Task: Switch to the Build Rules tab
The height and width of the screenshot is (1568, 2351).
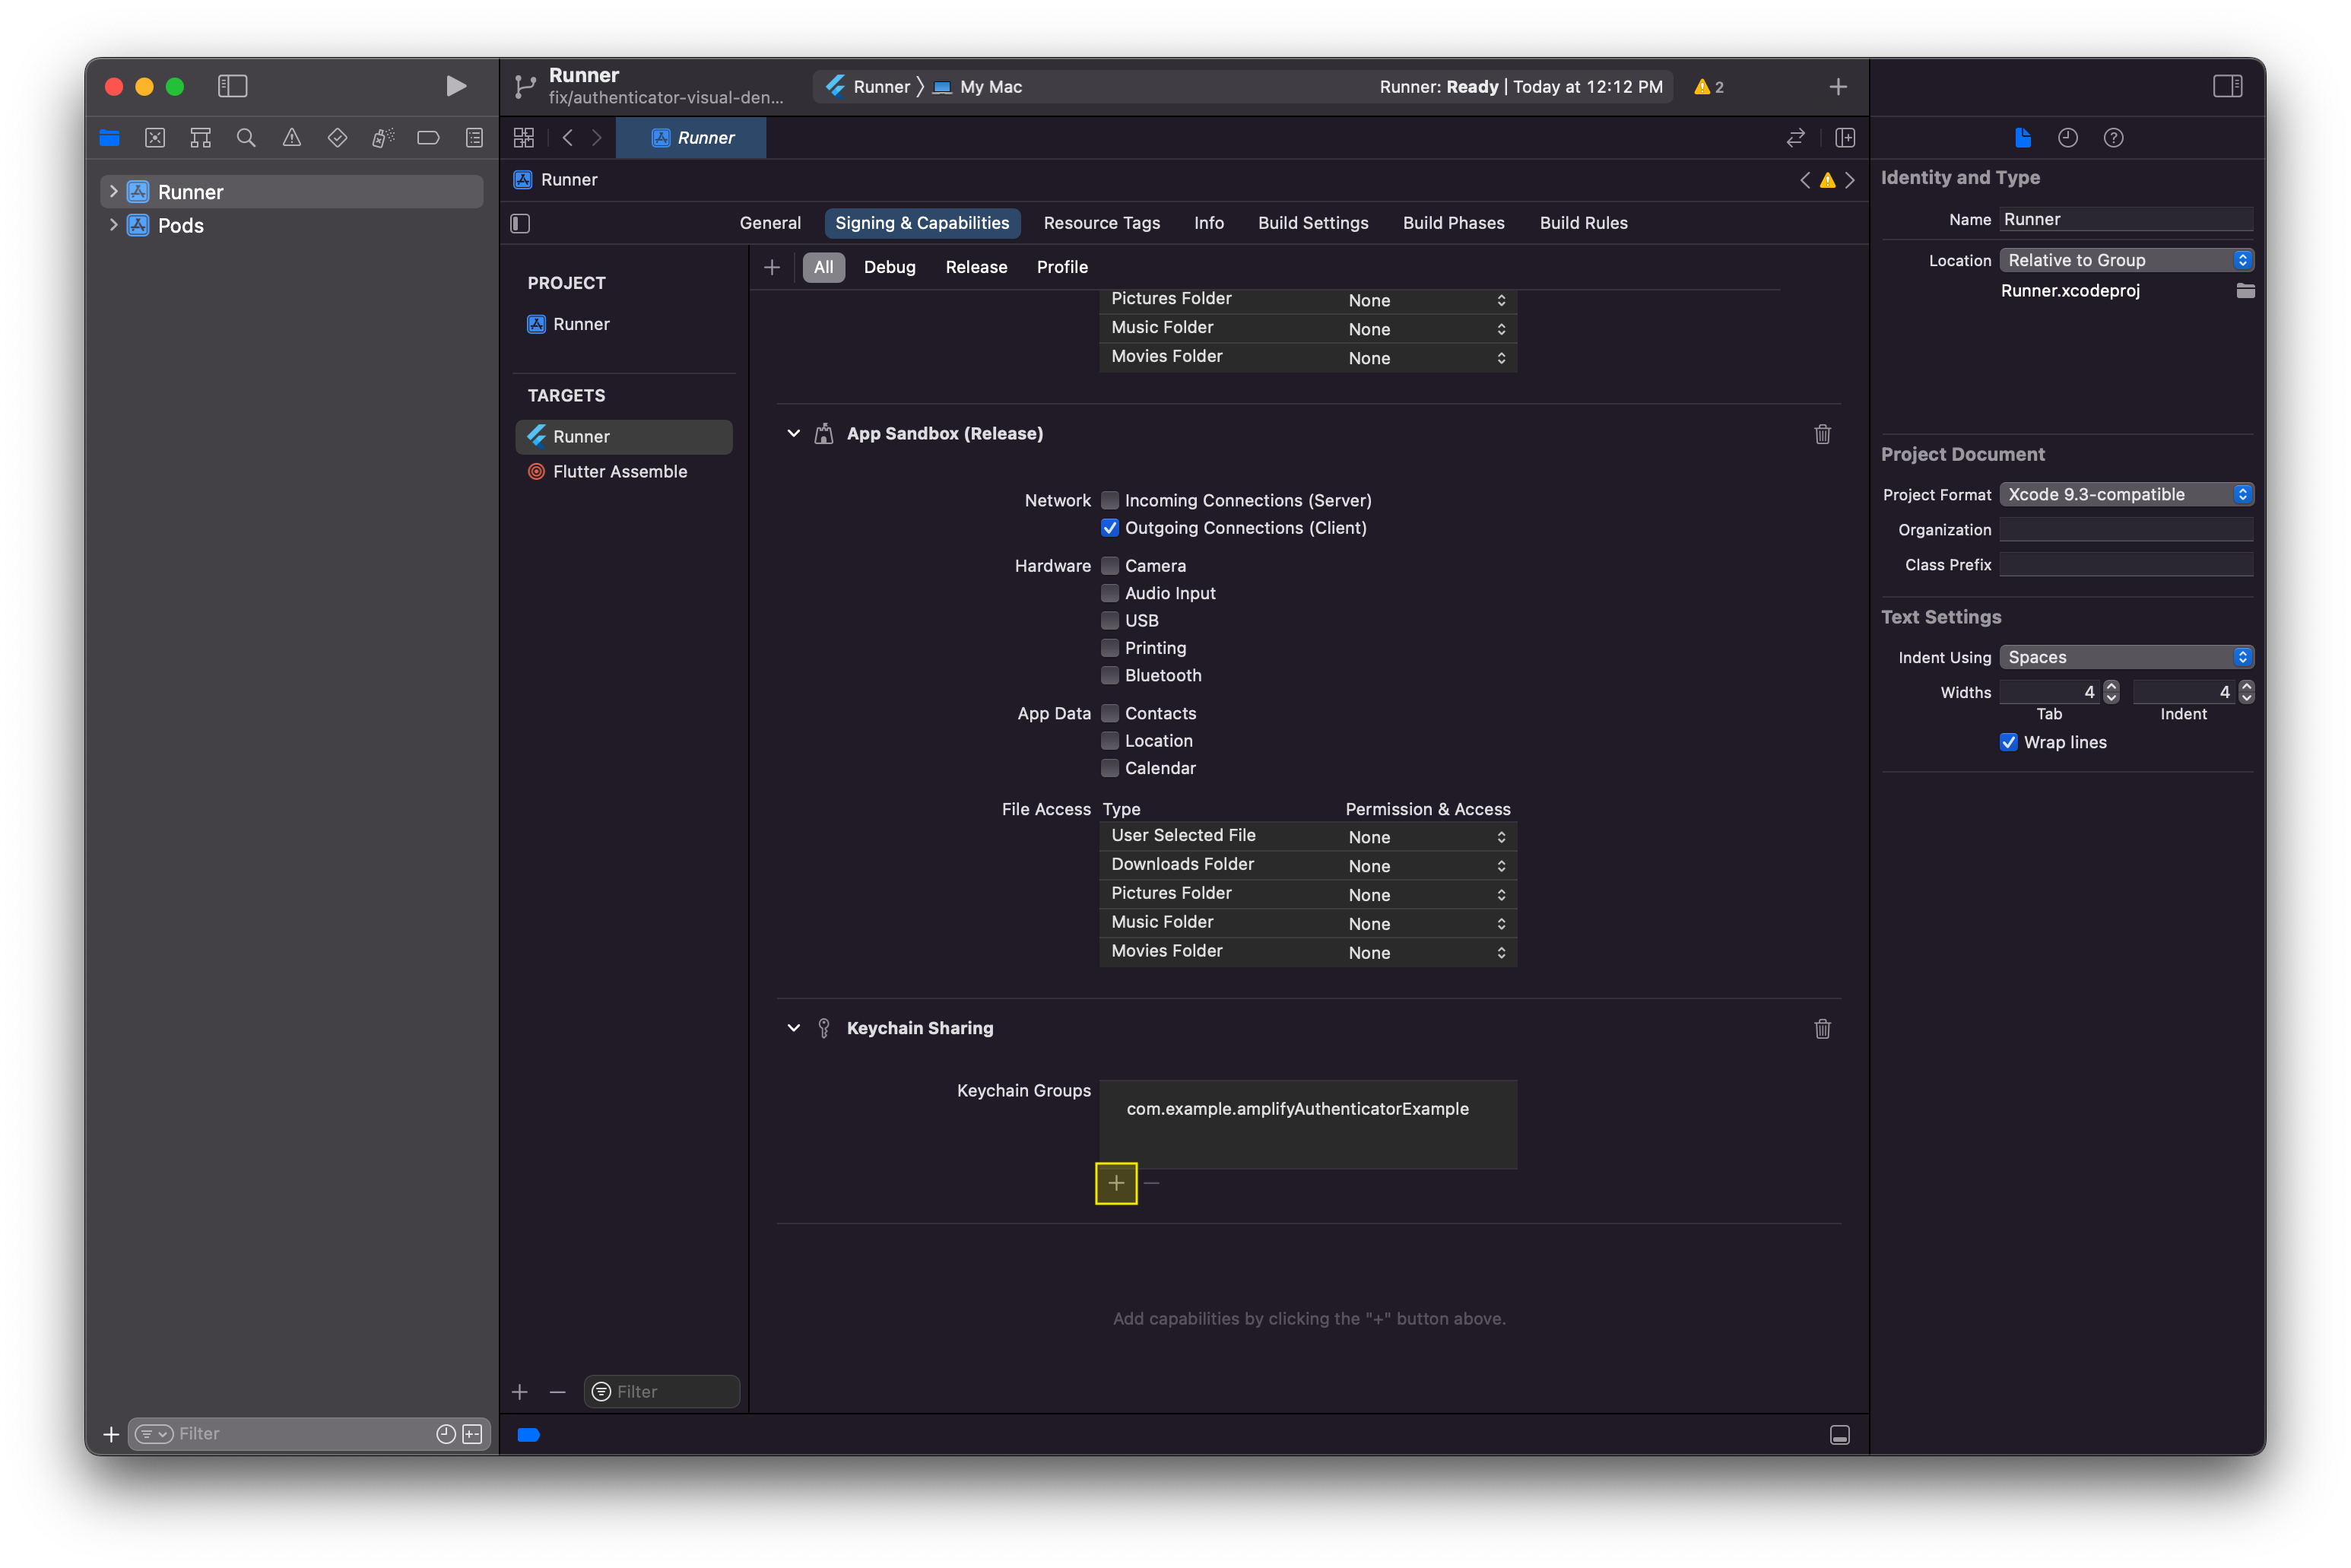Action: click(1583, 223)
